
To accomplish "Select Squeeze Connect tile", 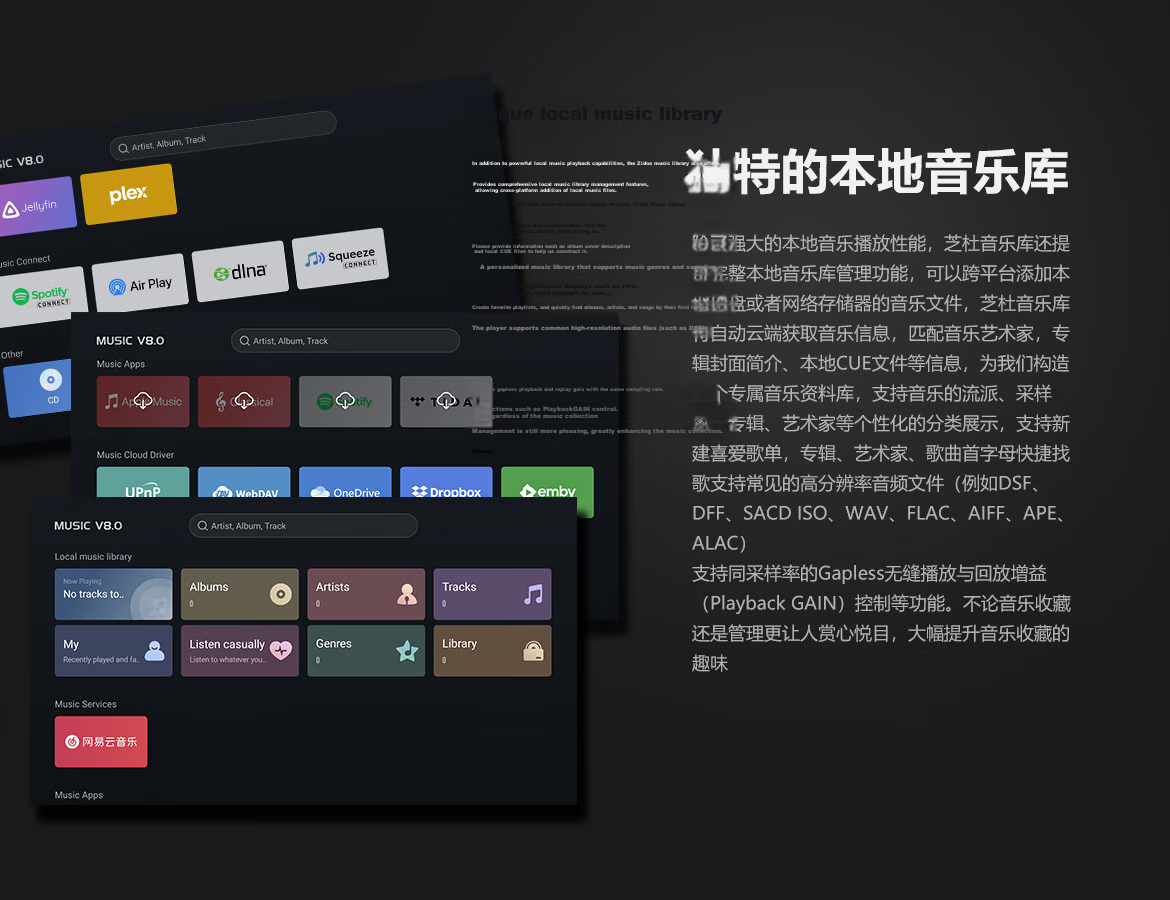I will (x=340, y=258).
